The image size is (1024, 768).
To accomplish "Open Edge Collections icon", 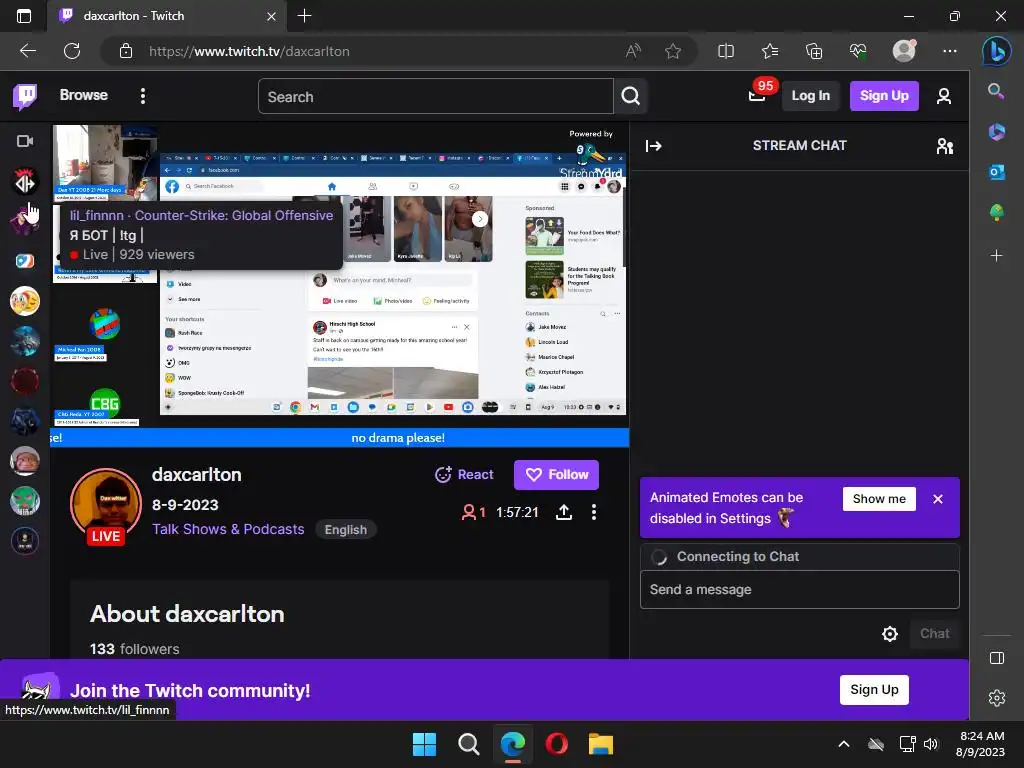I will point(814,51).
